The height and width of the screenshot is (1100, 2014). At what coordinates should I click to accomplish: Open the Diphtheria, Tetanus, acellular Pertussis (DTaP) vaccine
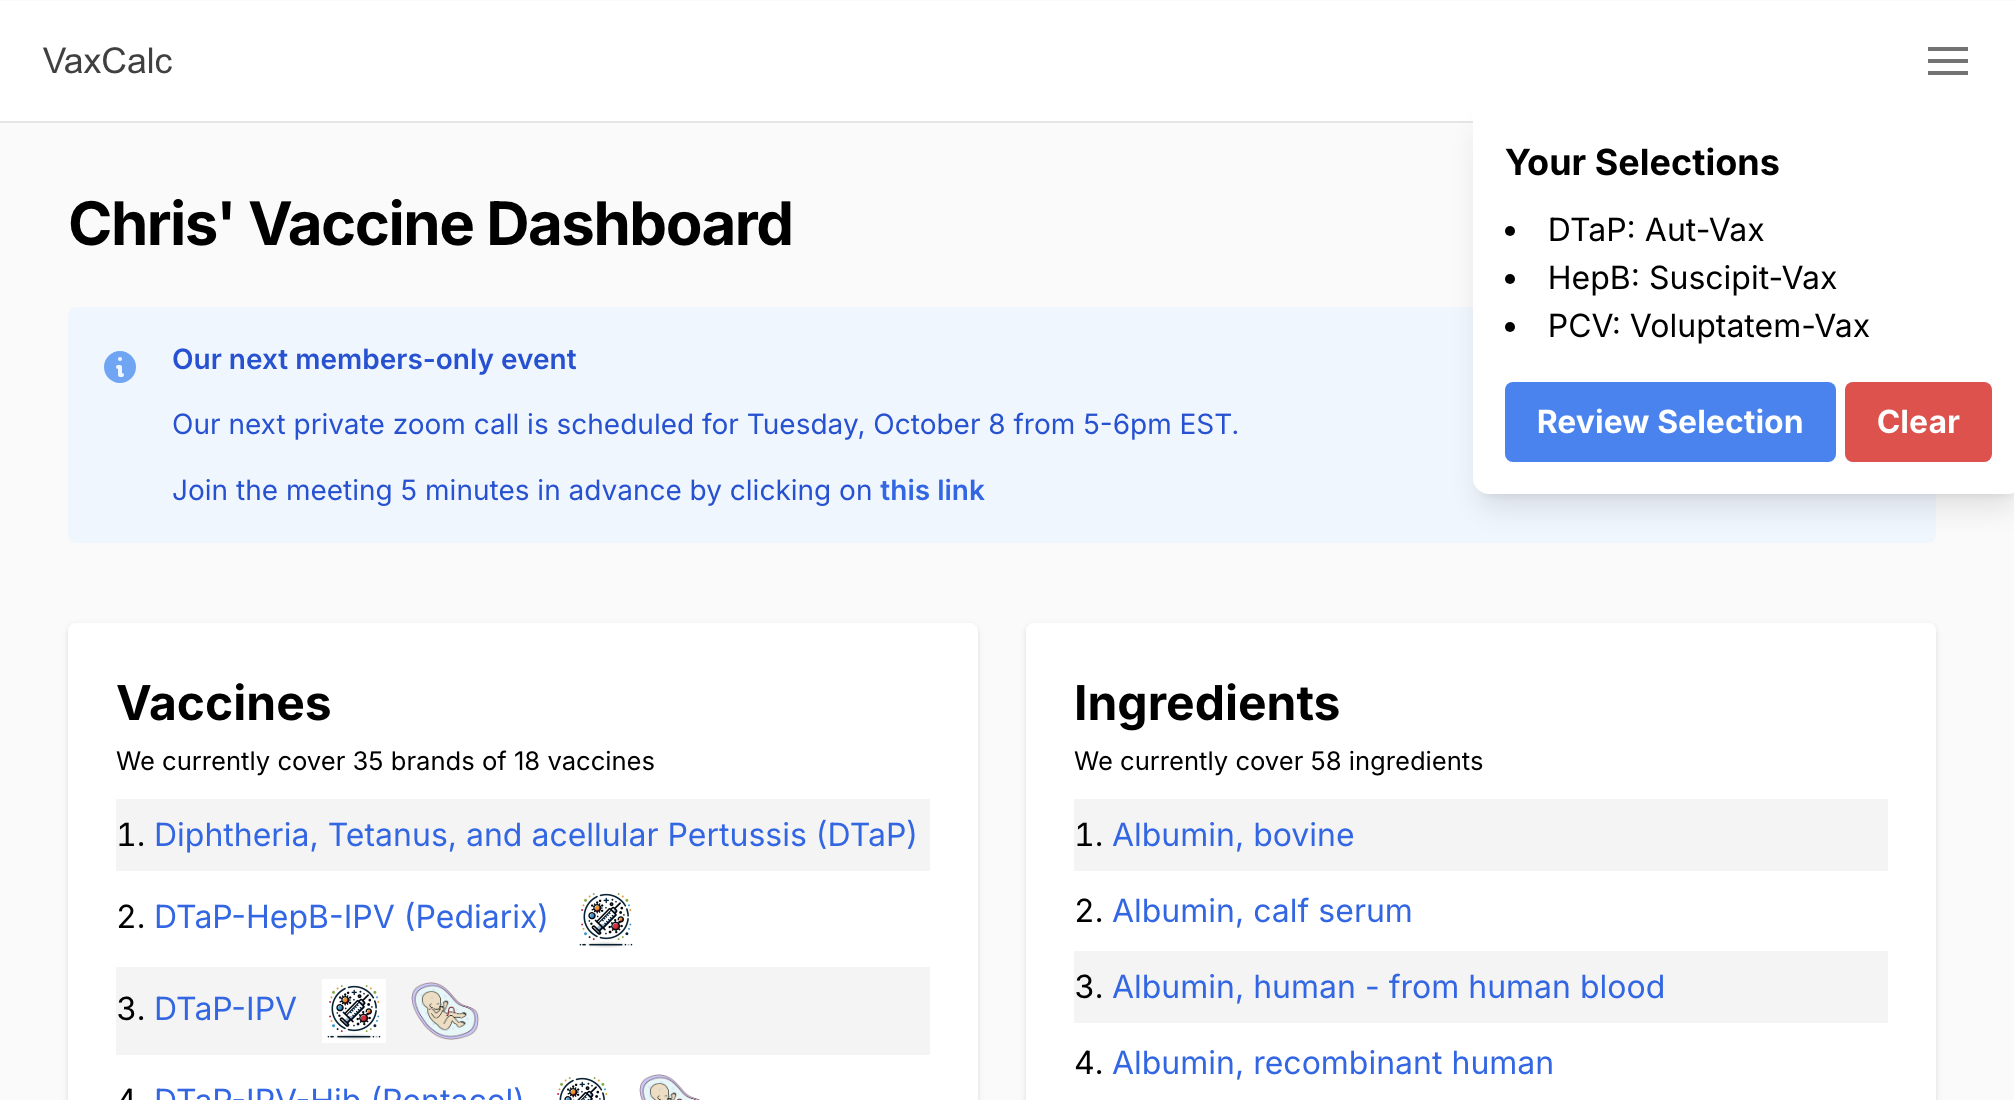[x=535, y=835]
